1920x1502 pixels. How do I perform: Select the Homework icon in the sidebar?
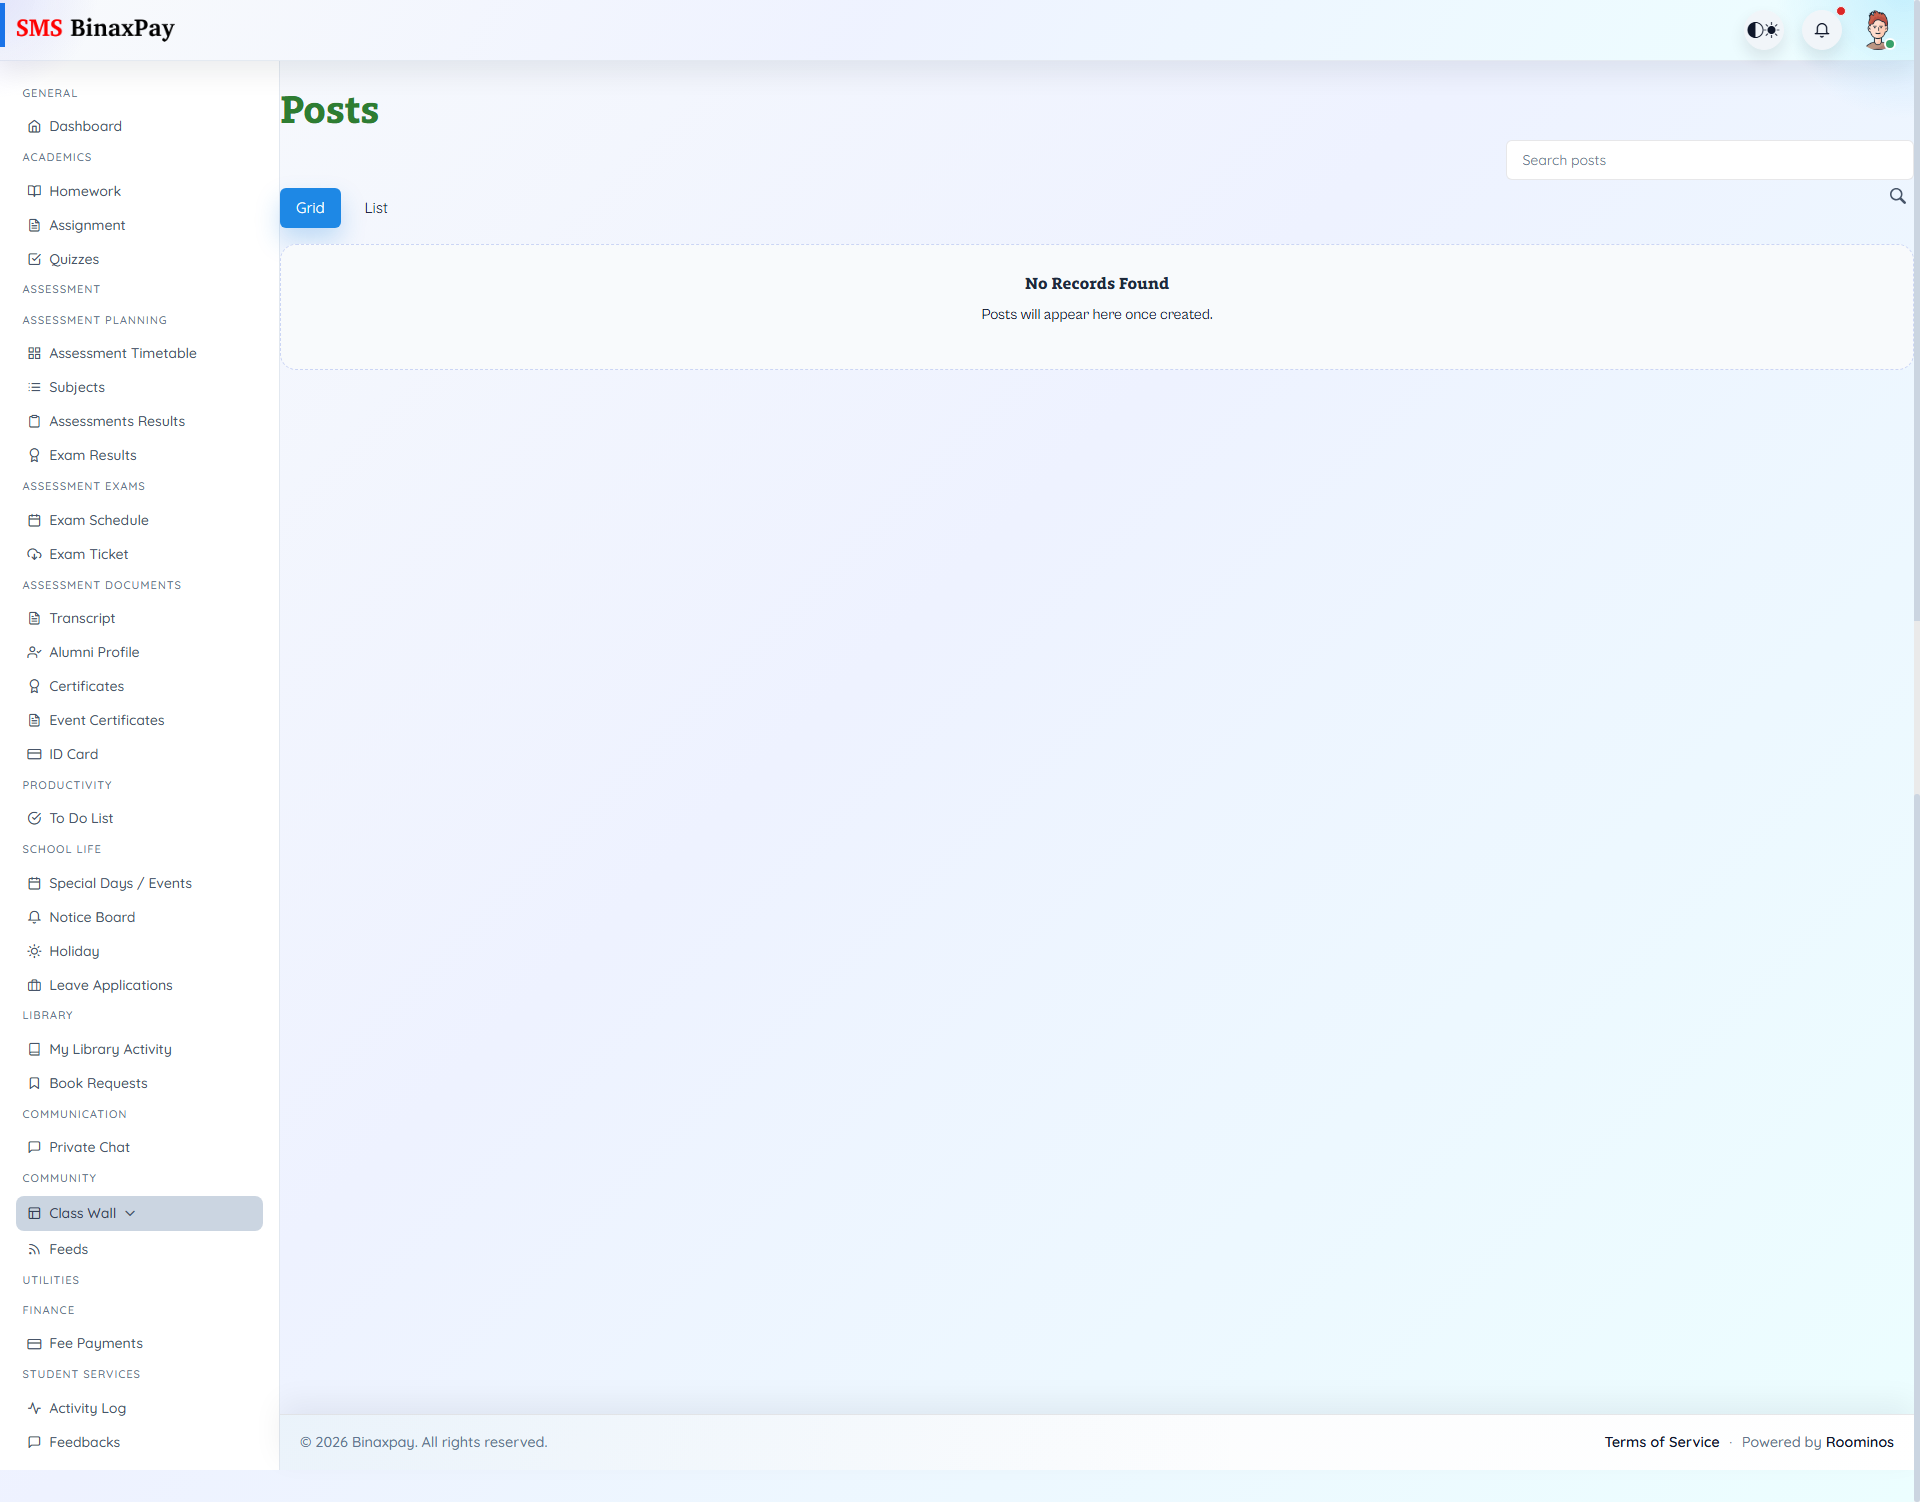pos(34,190)
